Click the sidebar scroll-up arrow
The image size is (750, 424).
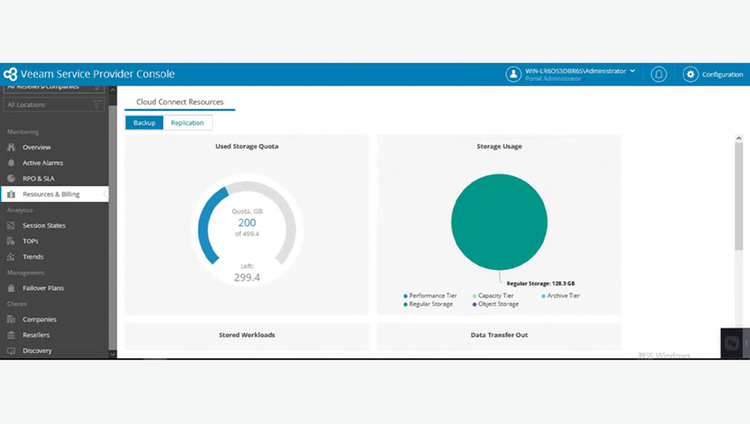pyautogui.click(x=112, y=89)
